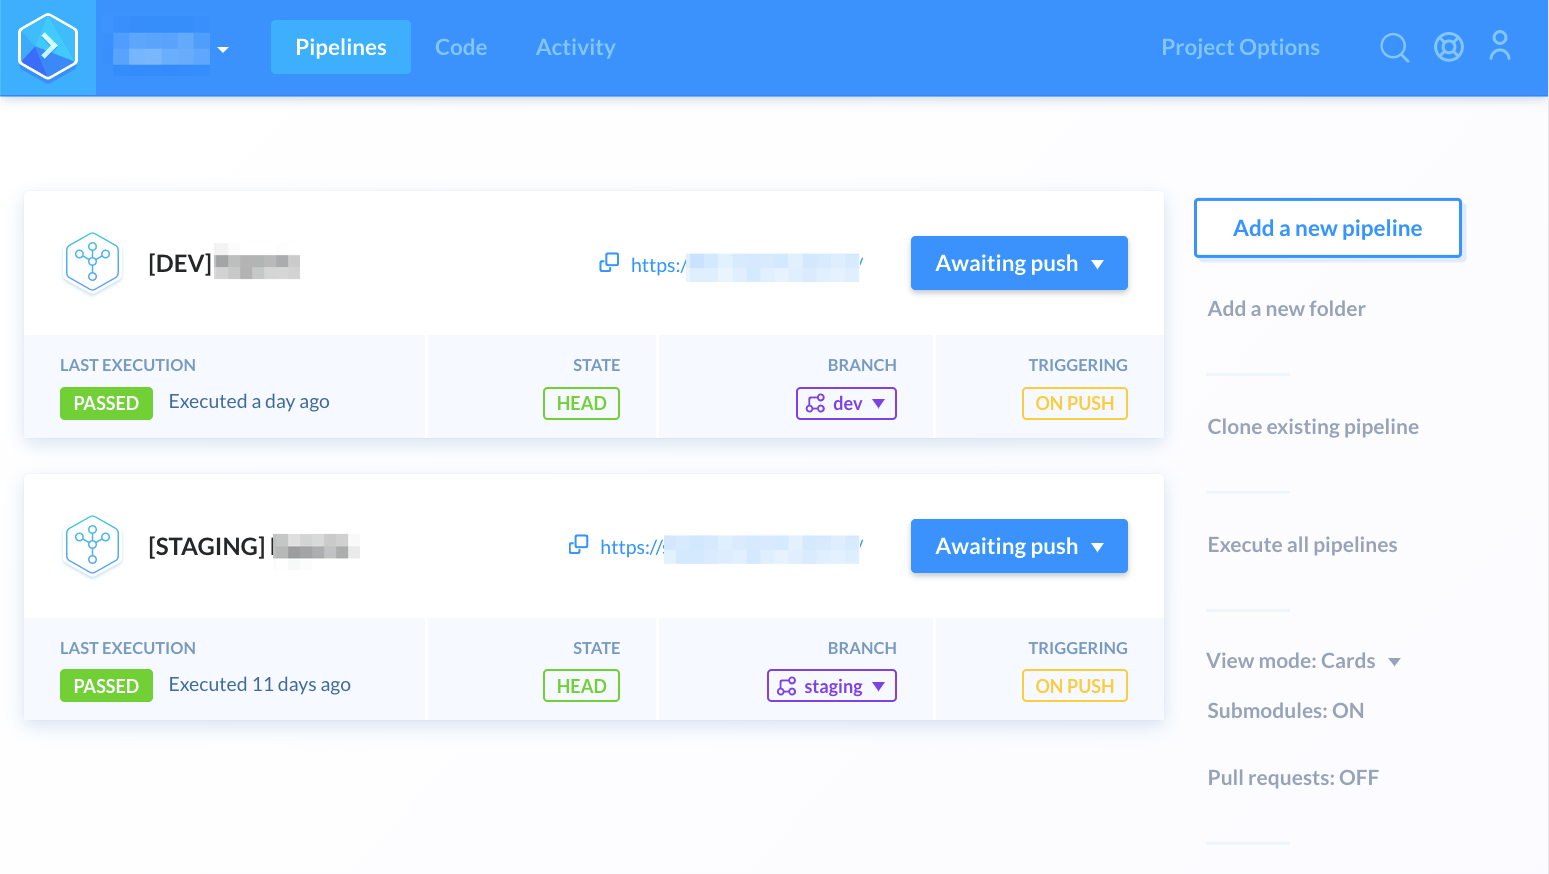This screenshot has height=874, width=1549.
Task: Click Execute all pipelines link
Action: (x=1302, y=545)
